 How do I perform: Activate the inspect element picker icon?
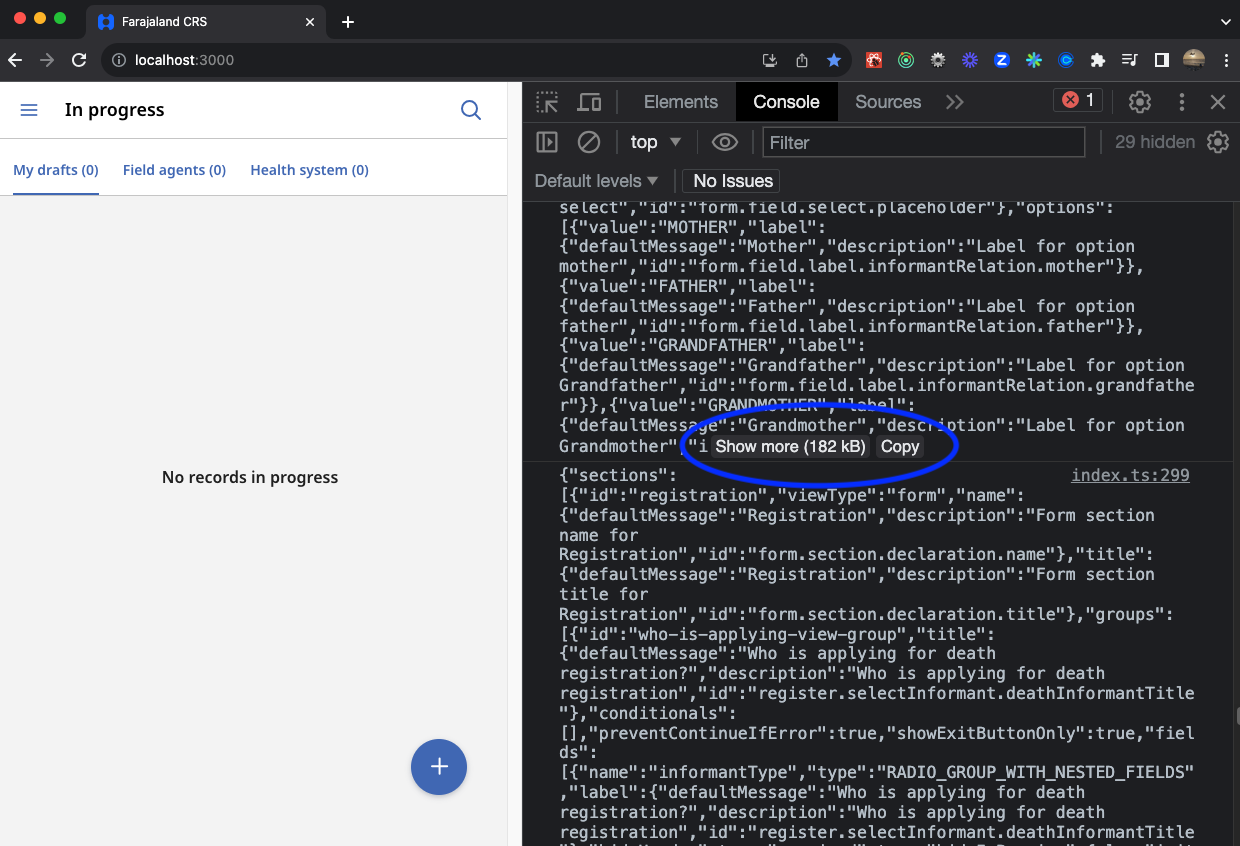(547, 102)
